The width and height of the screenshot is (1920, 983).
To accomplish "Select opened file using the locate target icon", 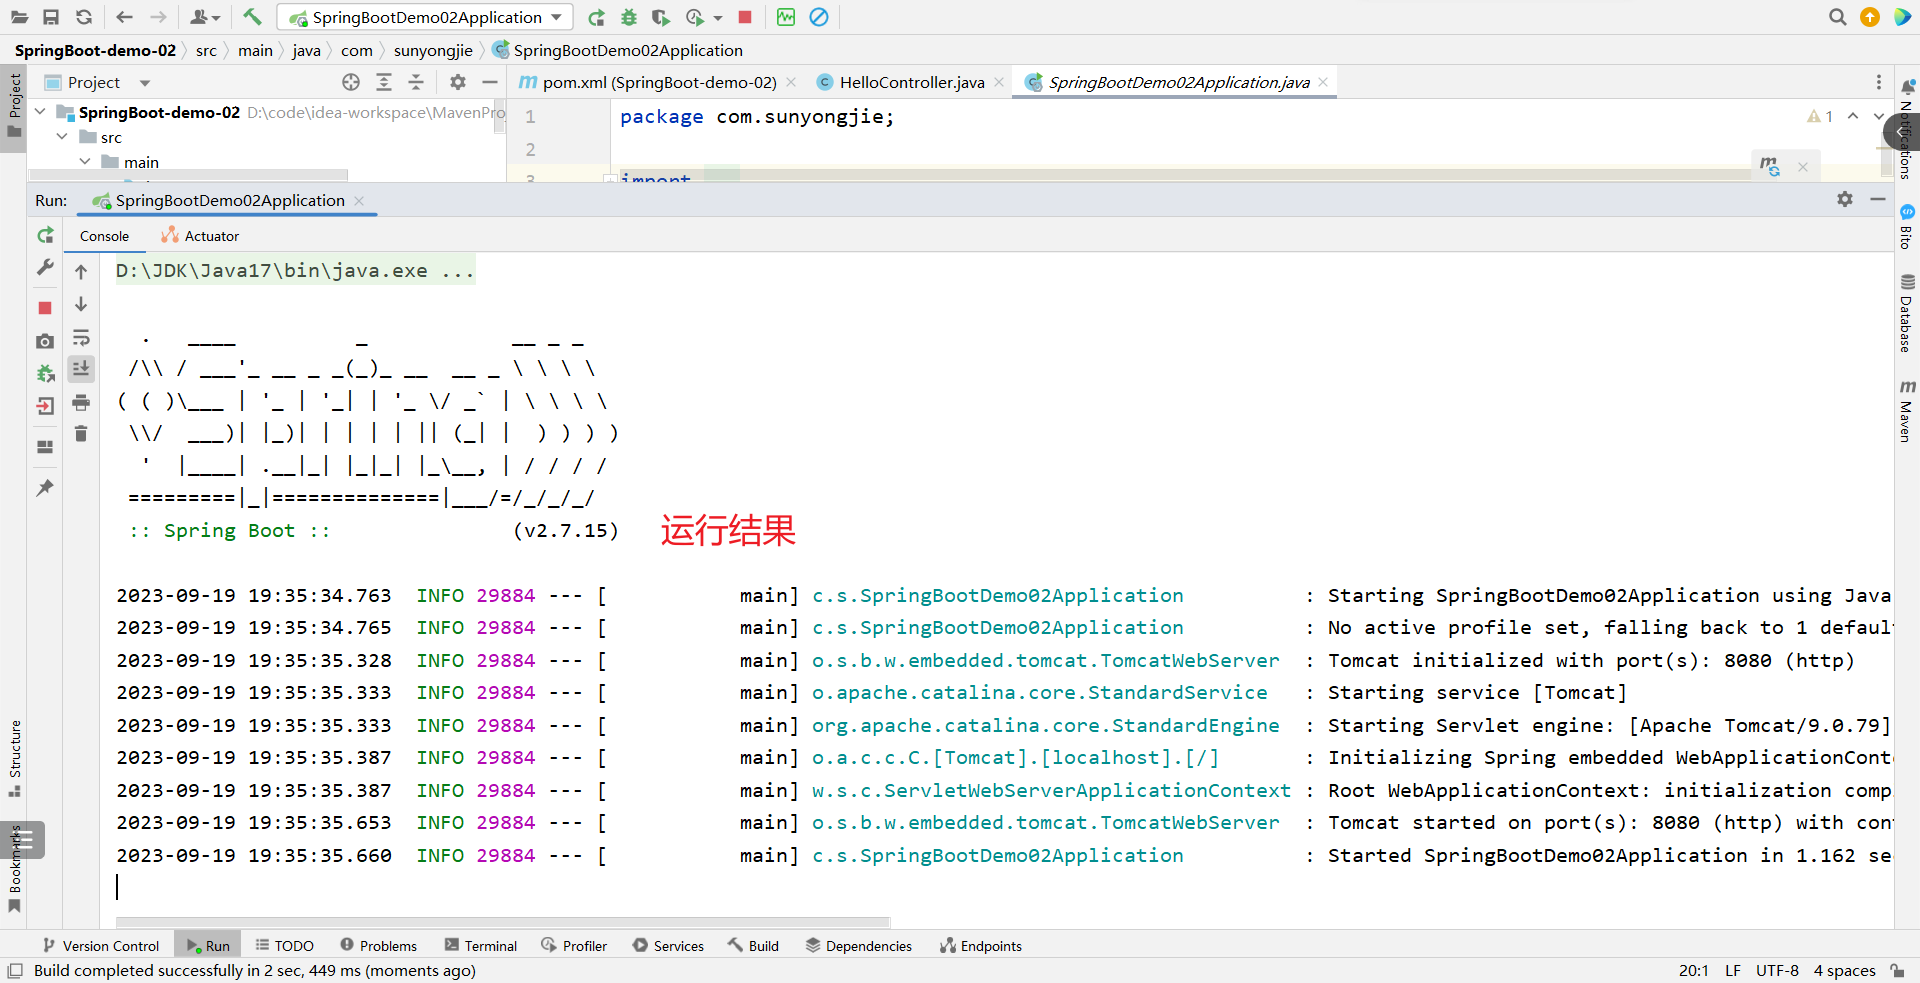I will (x=351, y=82).
